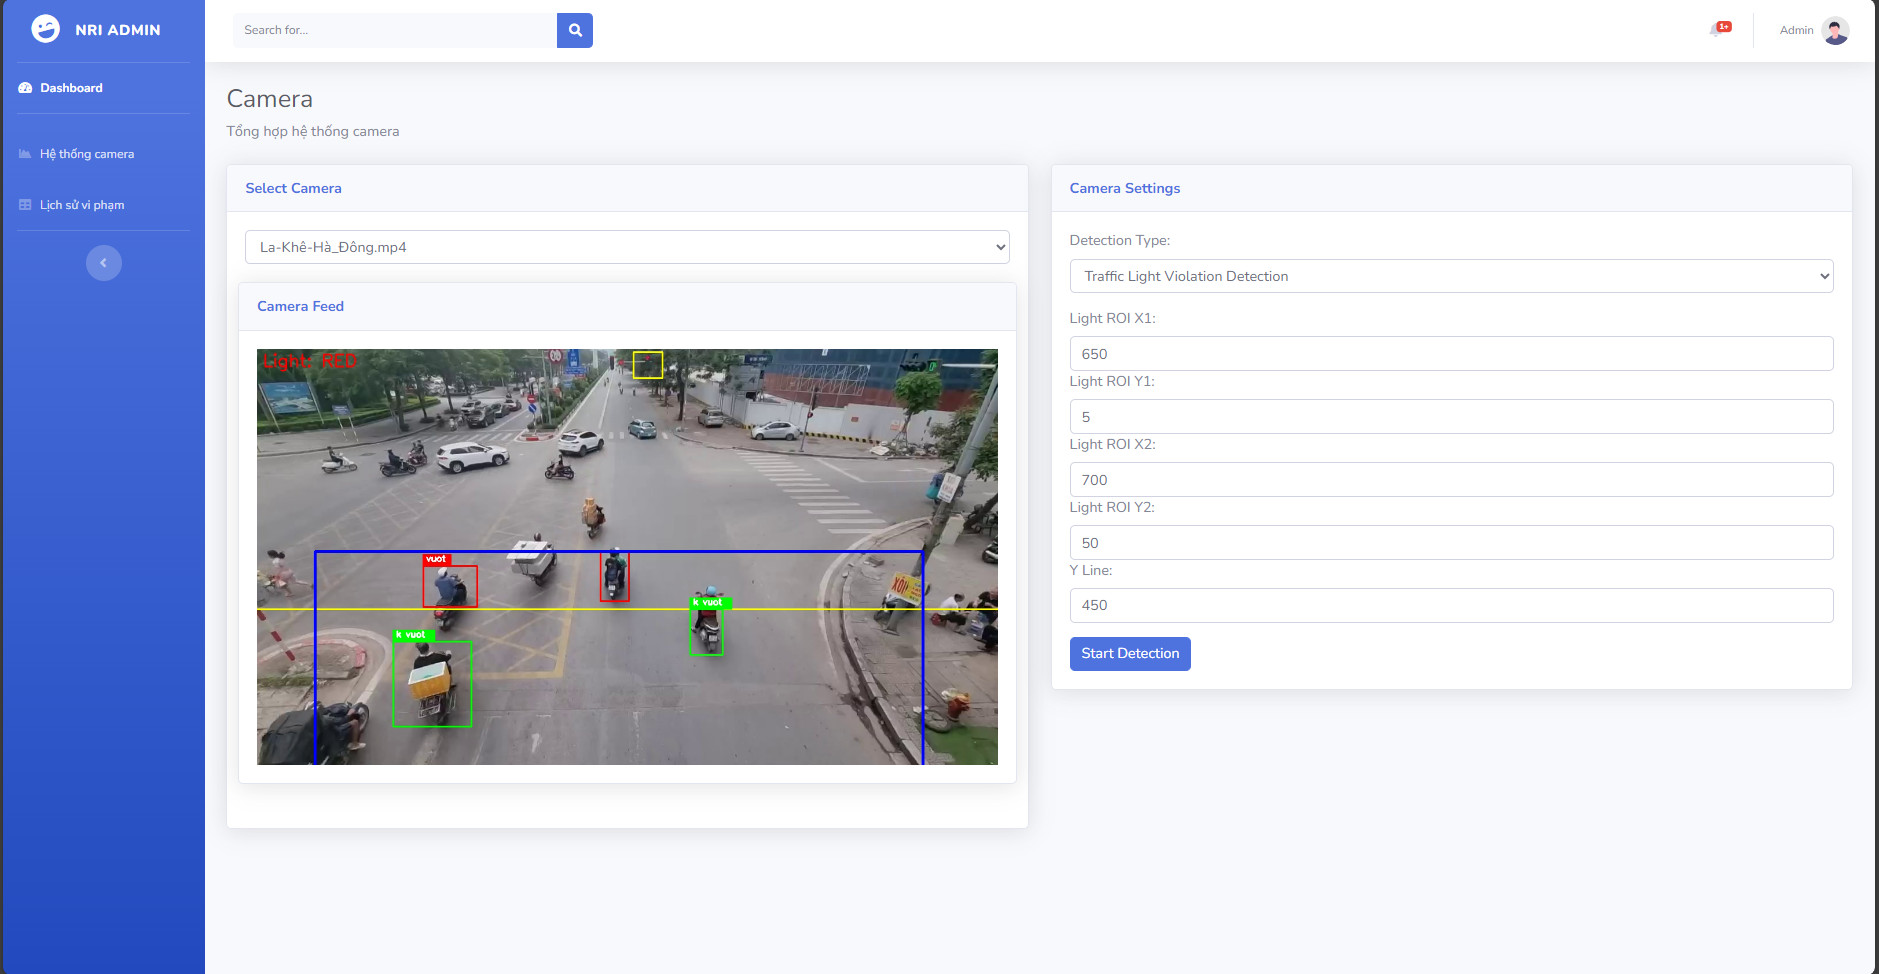
Task: Click the search magnifier button
Action: [575, 30]
